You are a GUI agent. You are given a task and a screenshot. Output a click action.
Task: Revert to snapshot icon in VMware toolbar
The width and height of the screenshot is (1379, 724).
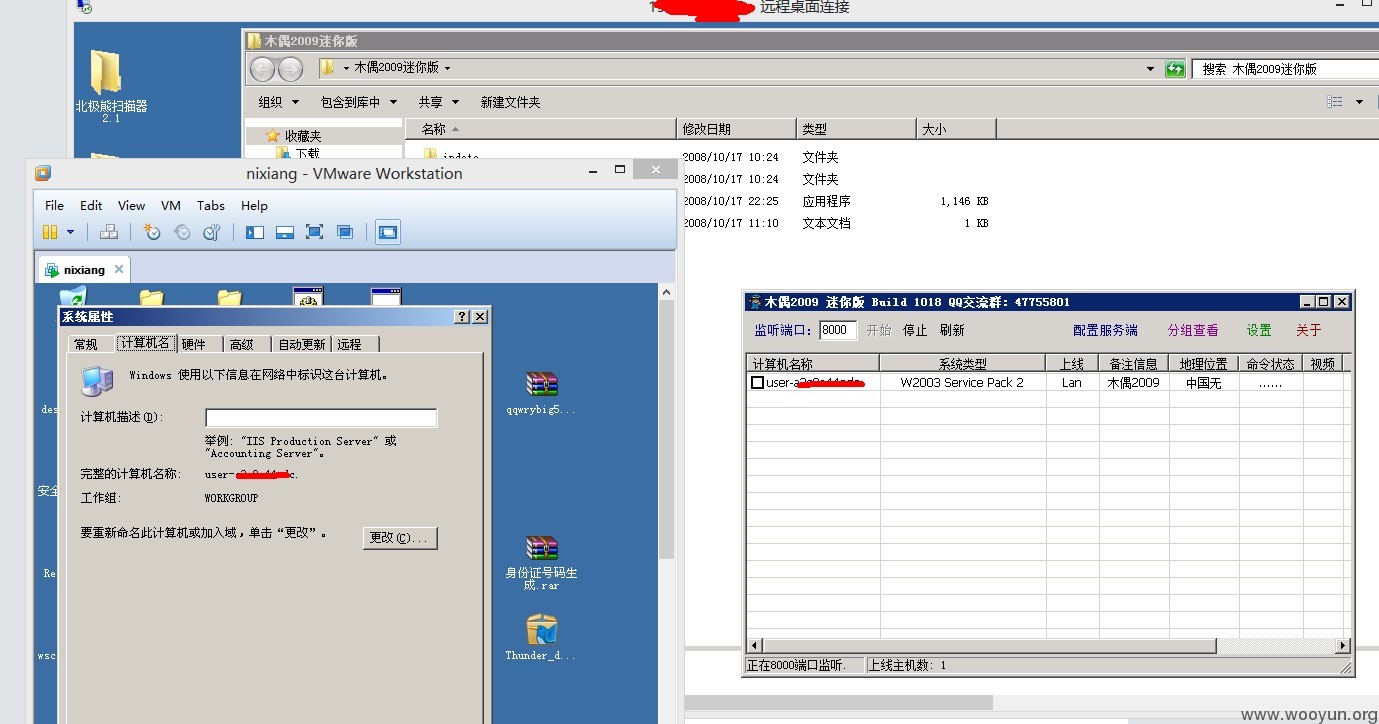[x=182, y=232]
